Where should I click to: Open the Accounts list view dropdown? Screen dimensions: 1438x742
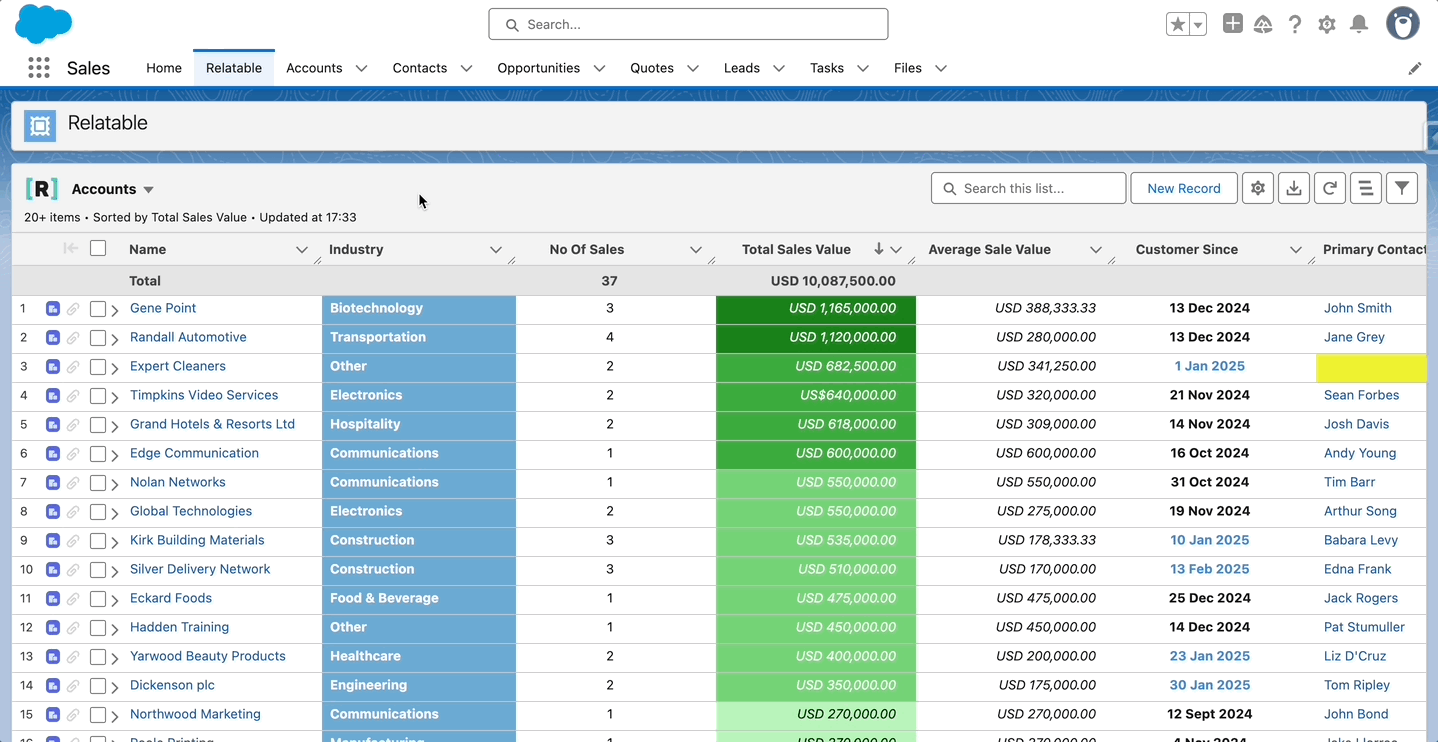point(149,190)
